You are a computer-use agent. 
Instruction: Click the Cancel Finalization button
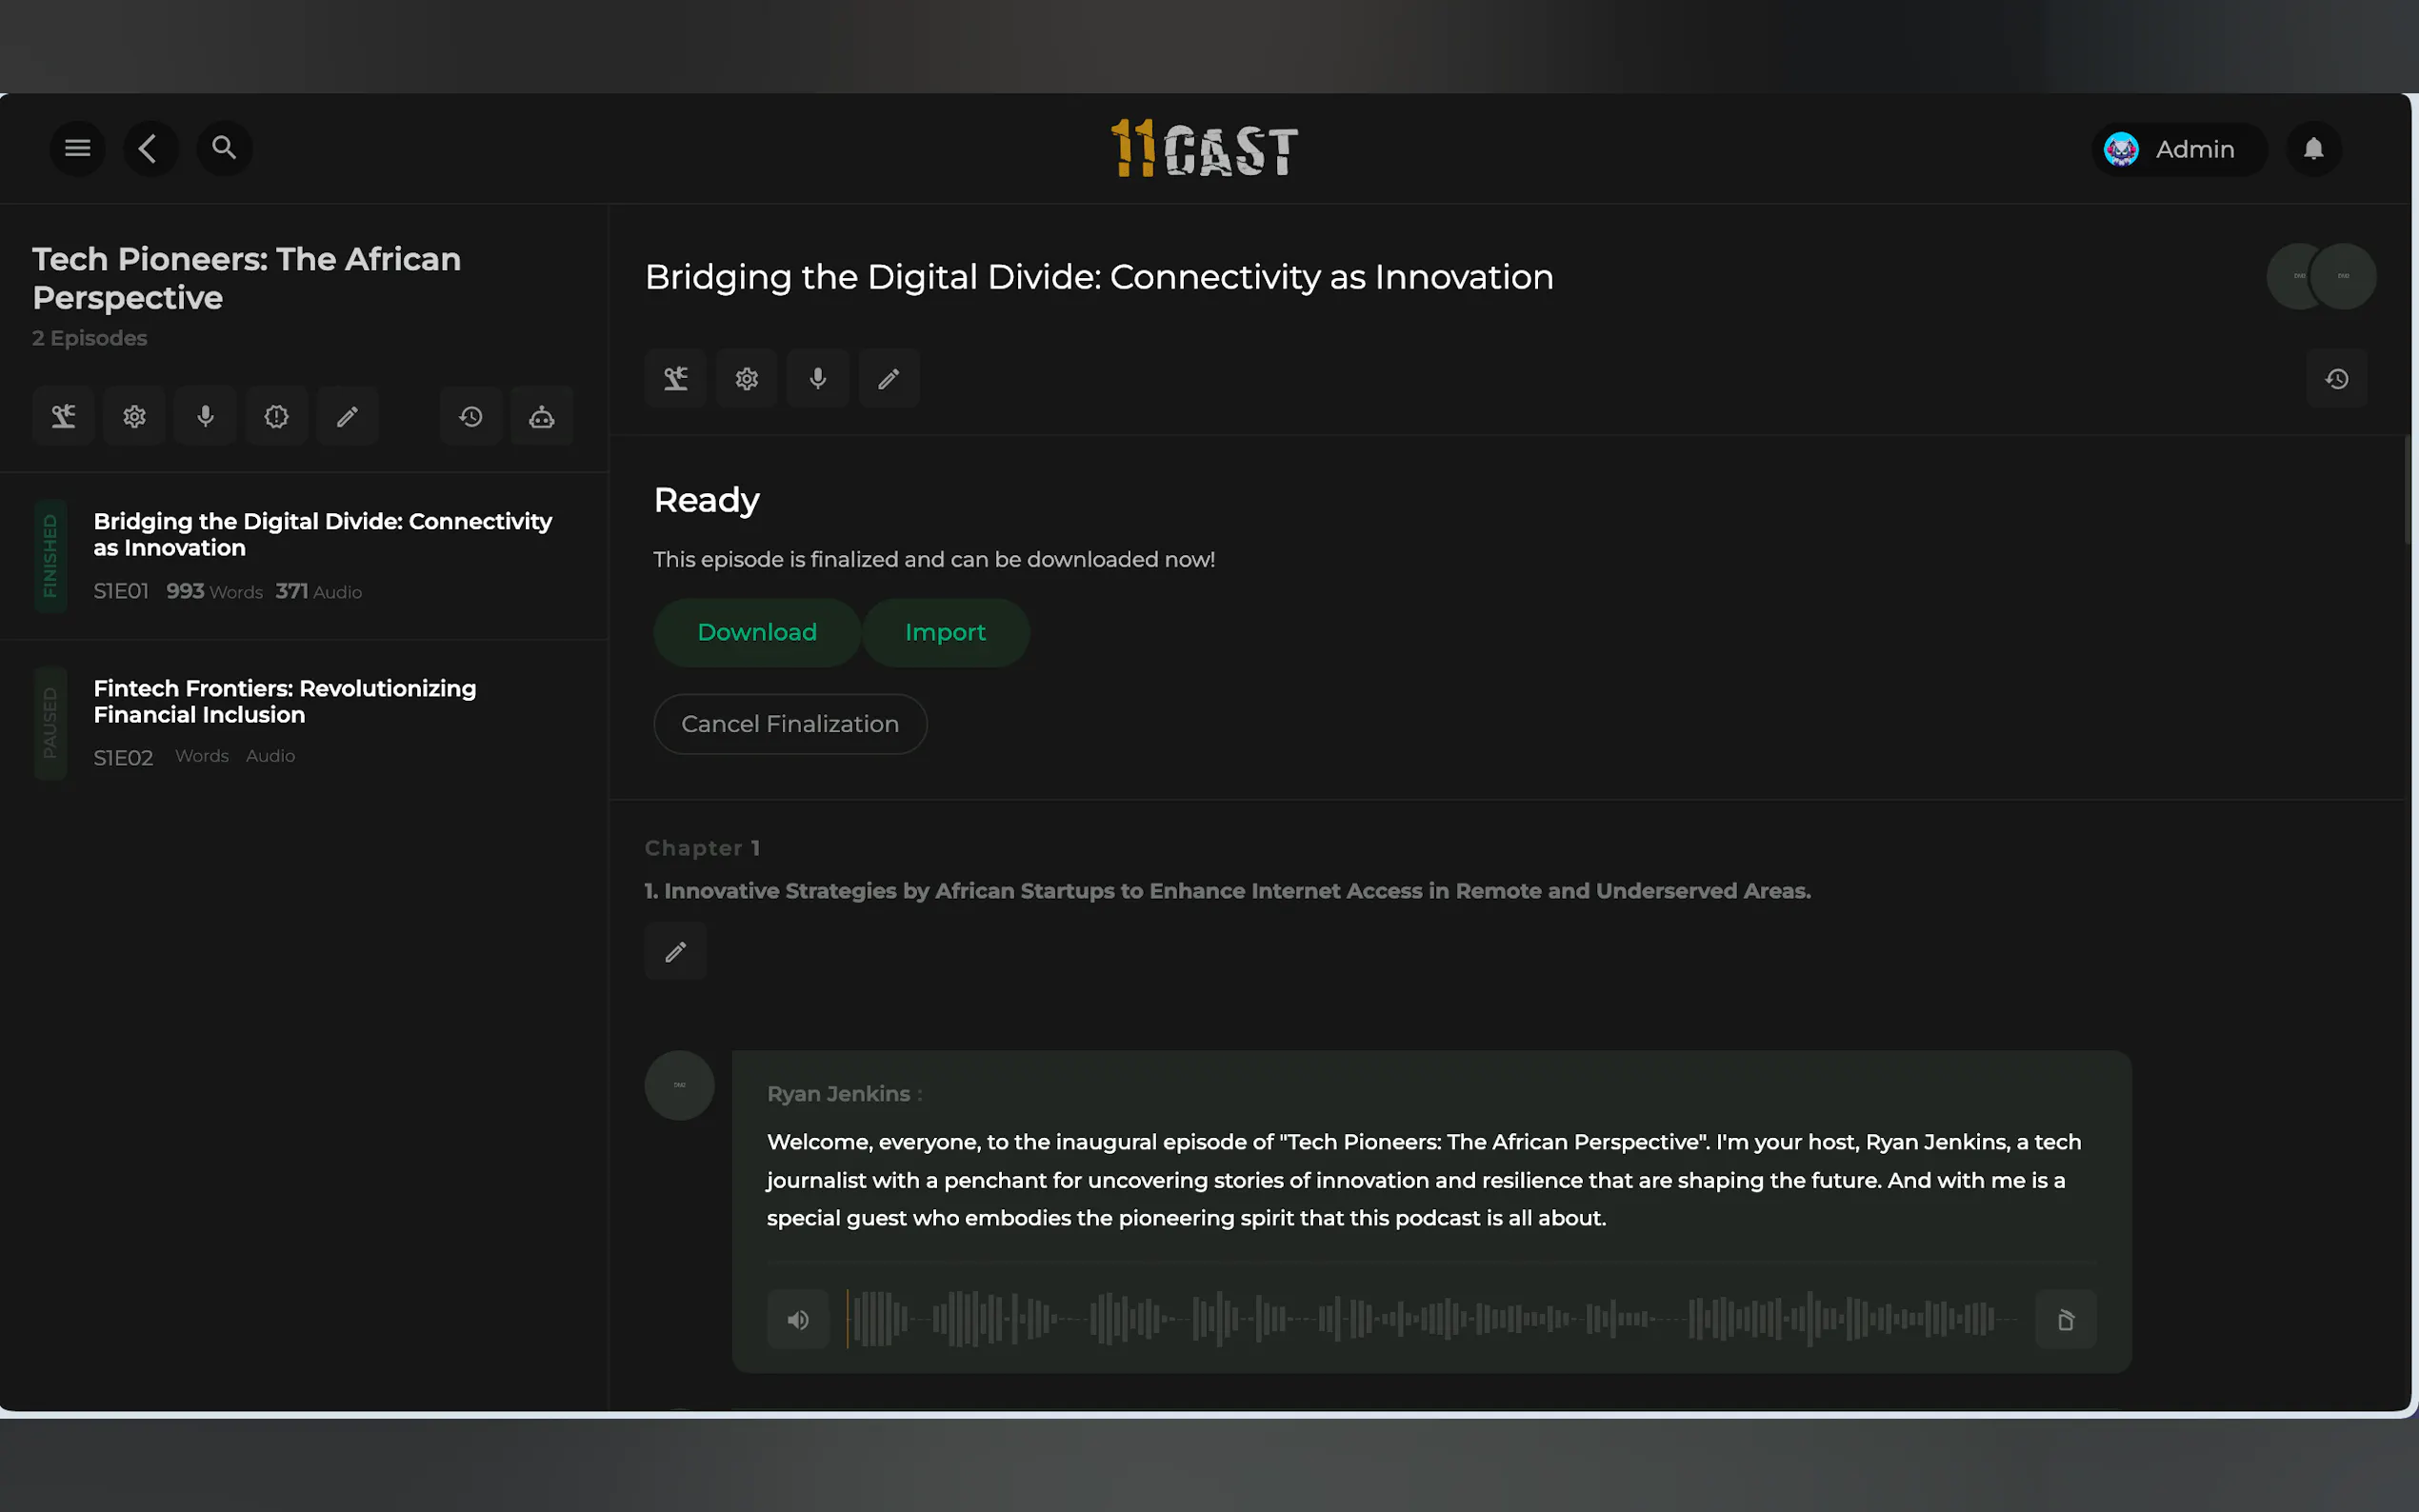coord(789,724)
